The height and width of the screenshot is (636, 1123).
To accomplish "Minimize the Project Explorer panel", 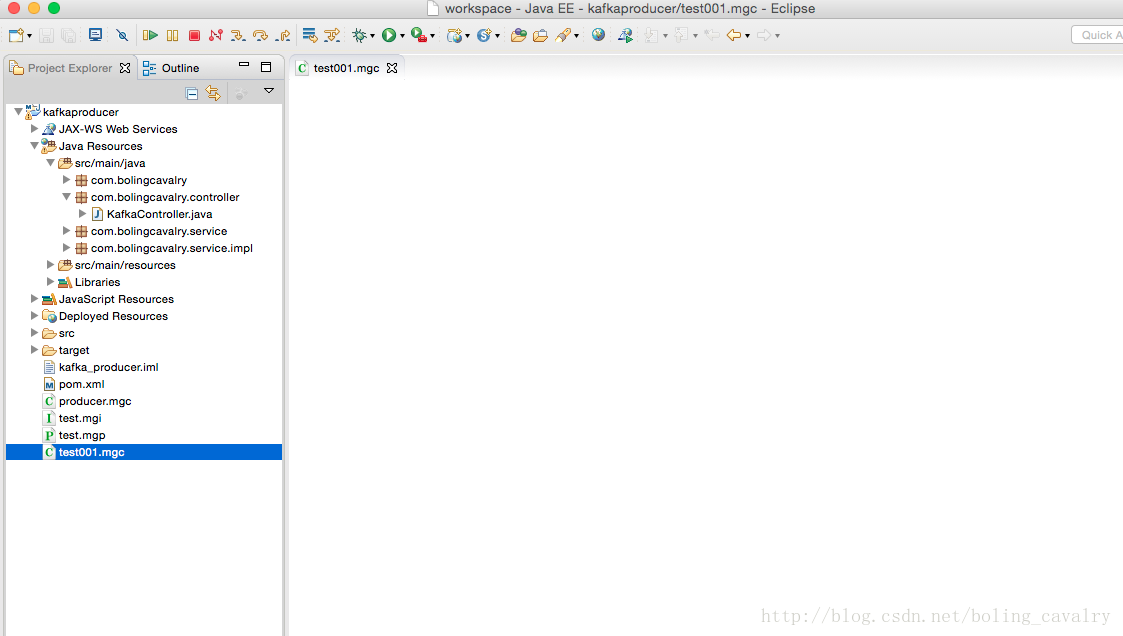I will click(x=244, y=65).
